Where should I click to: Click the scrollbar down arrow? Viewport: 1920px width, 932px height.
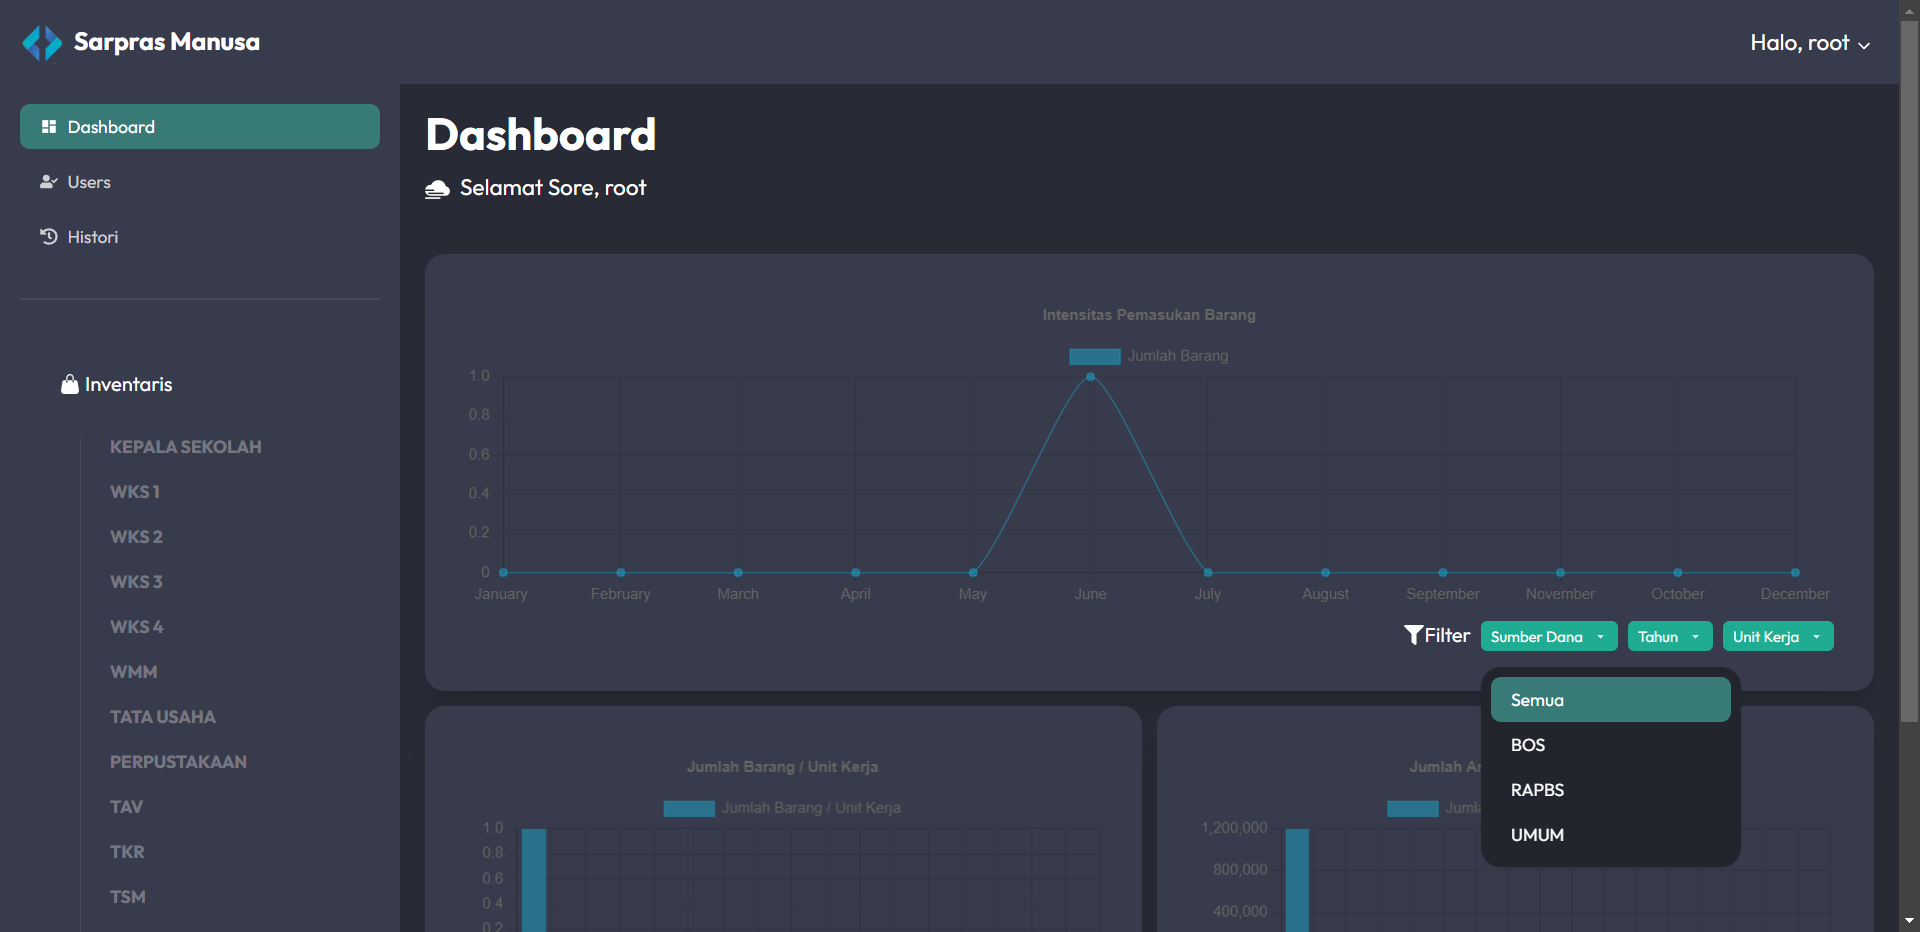pos(1910,921)
